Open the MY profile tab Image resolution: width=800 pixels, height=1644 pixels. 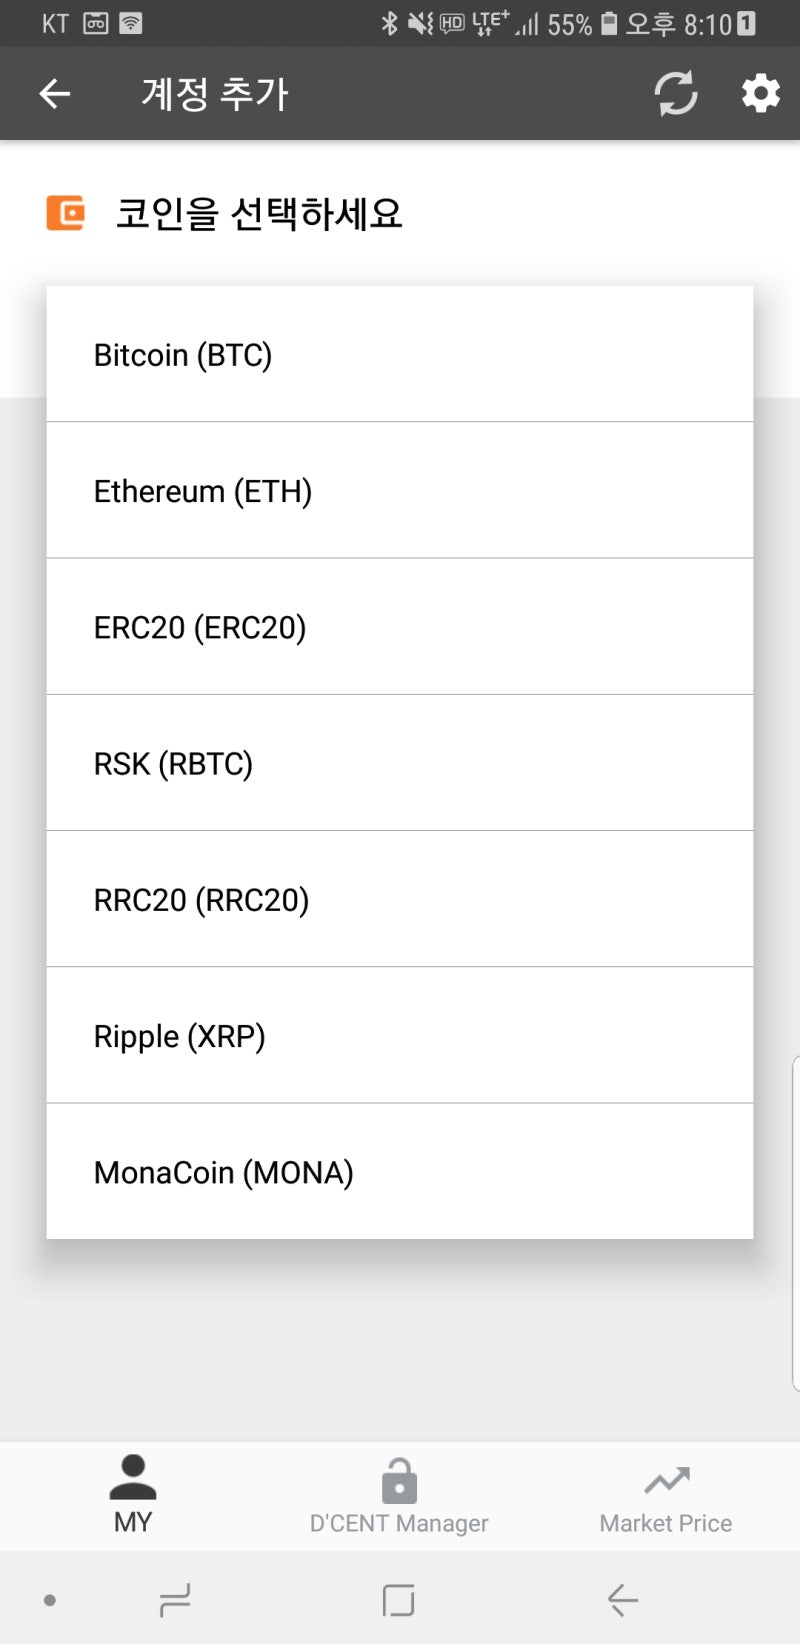tap(133, 1495)
